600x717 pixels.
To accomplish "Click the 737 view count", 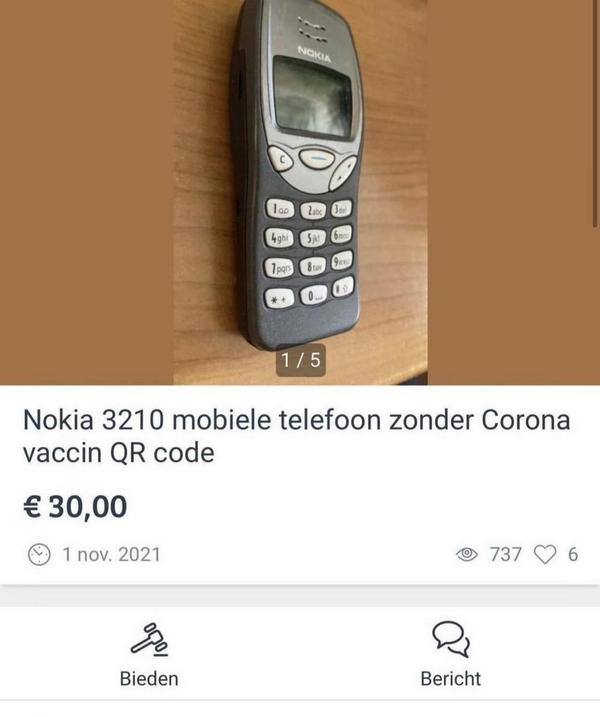I will 505,554.
